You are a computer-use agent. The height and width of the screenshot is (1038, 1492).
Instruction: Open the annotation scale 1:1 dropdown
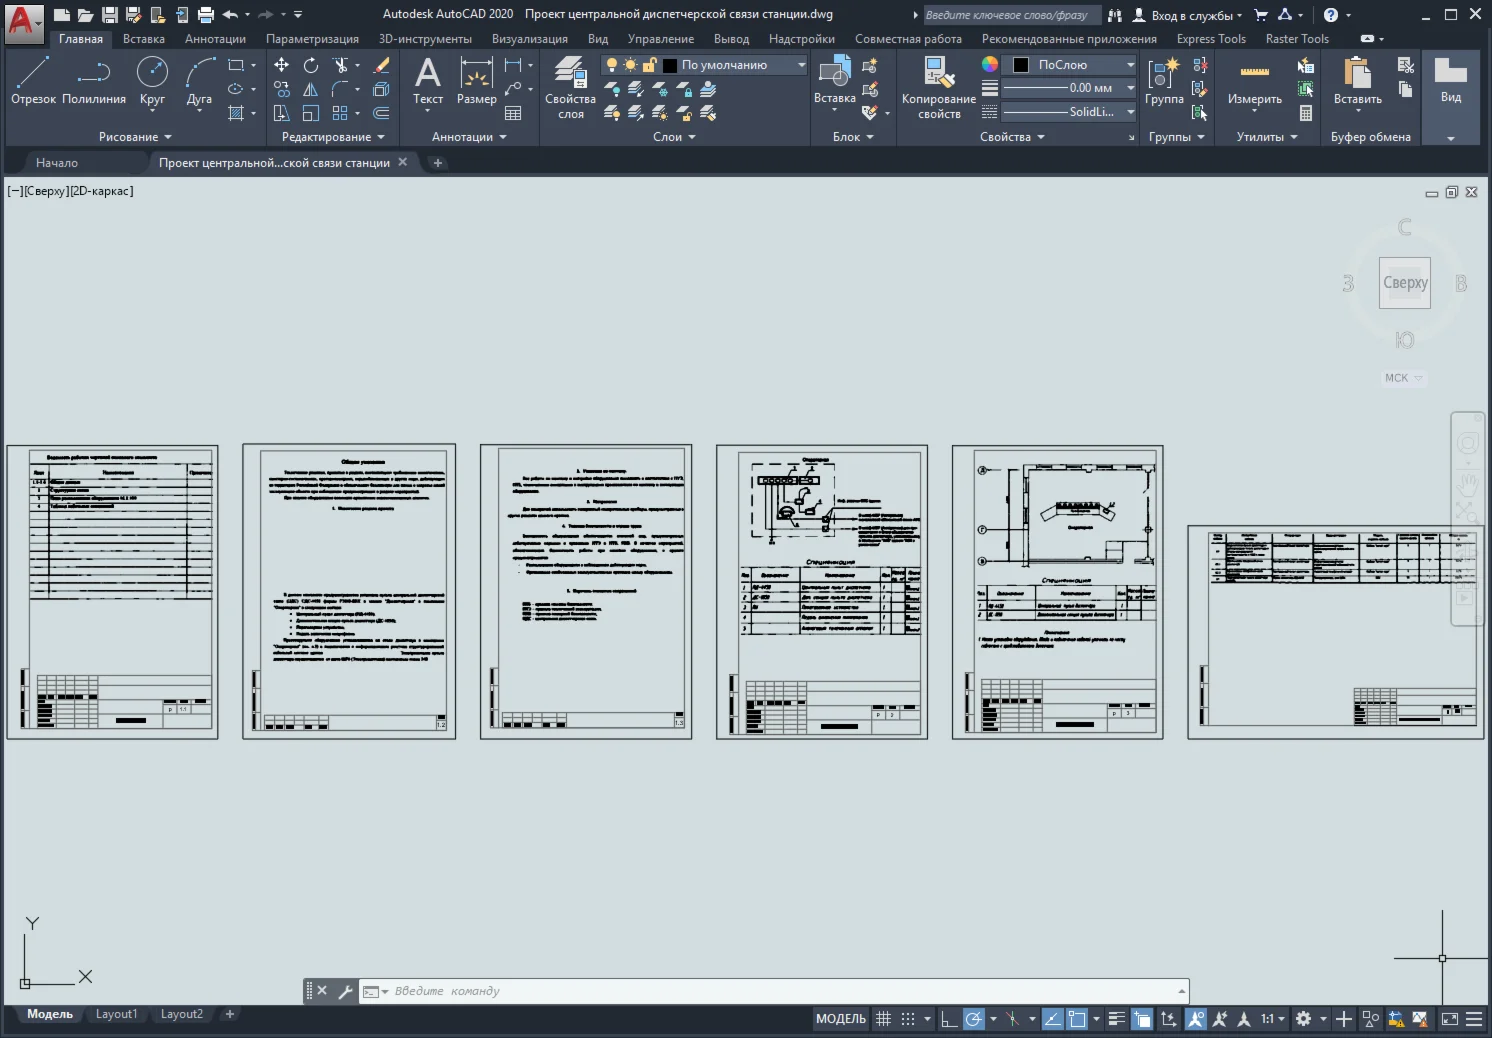click(1272, 1019)
